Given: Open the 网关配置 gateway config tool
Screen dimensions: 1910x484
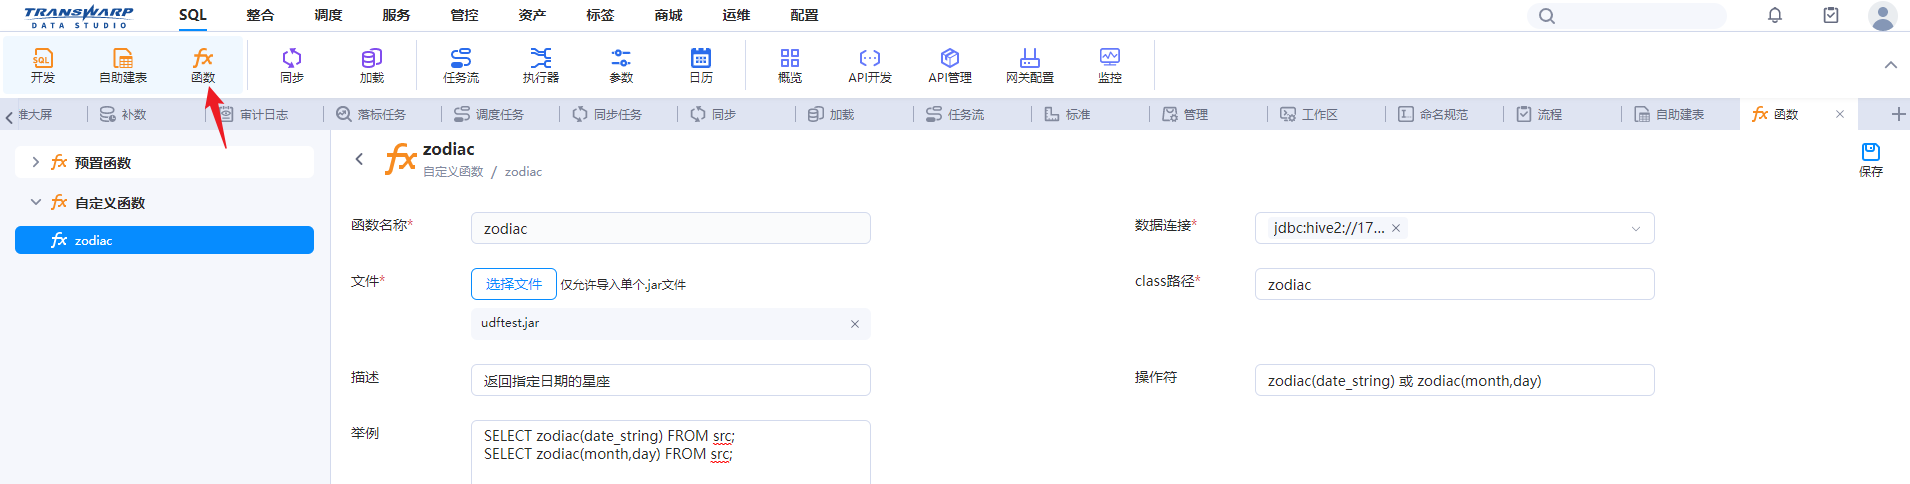Looking at the screenshot, I should pos(1030,66).
